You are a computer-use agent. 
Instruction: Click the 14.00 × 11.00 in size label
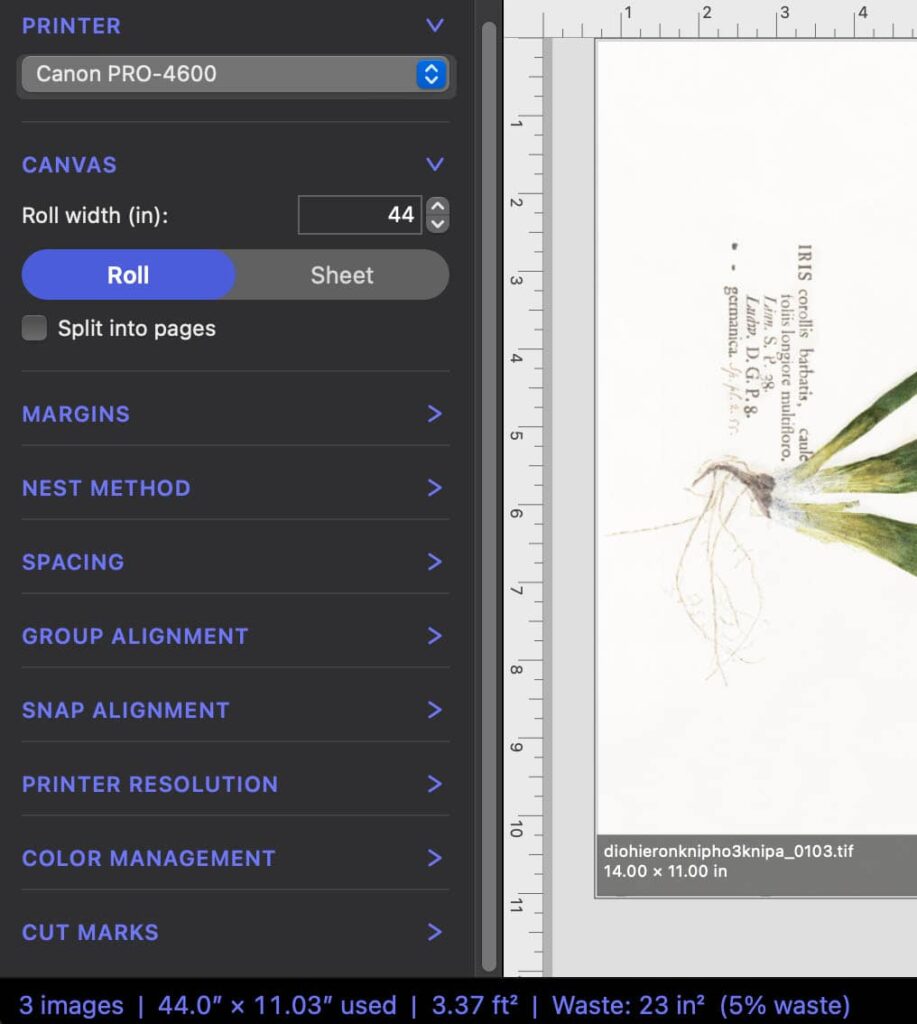click(x=665, y=871)
